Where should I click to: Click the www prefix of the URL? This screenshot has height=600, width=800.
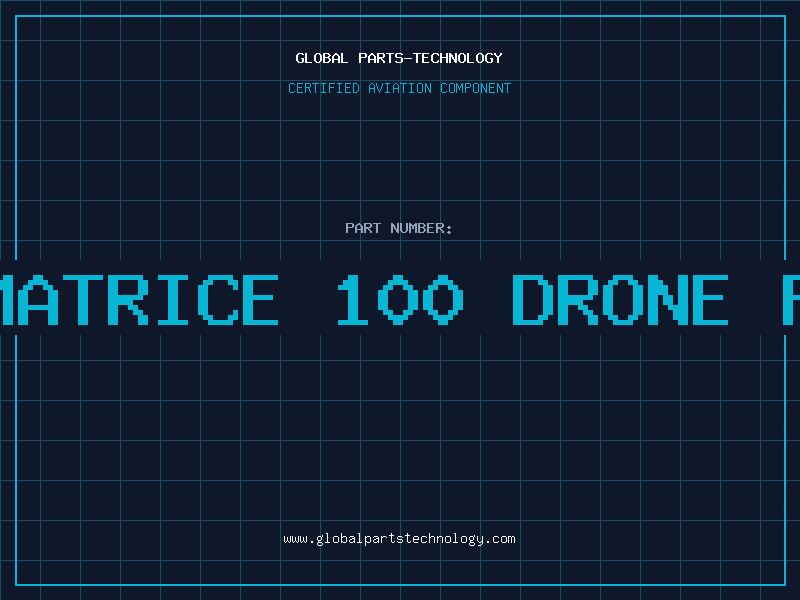pyautogui.click(x=295, y=539)
